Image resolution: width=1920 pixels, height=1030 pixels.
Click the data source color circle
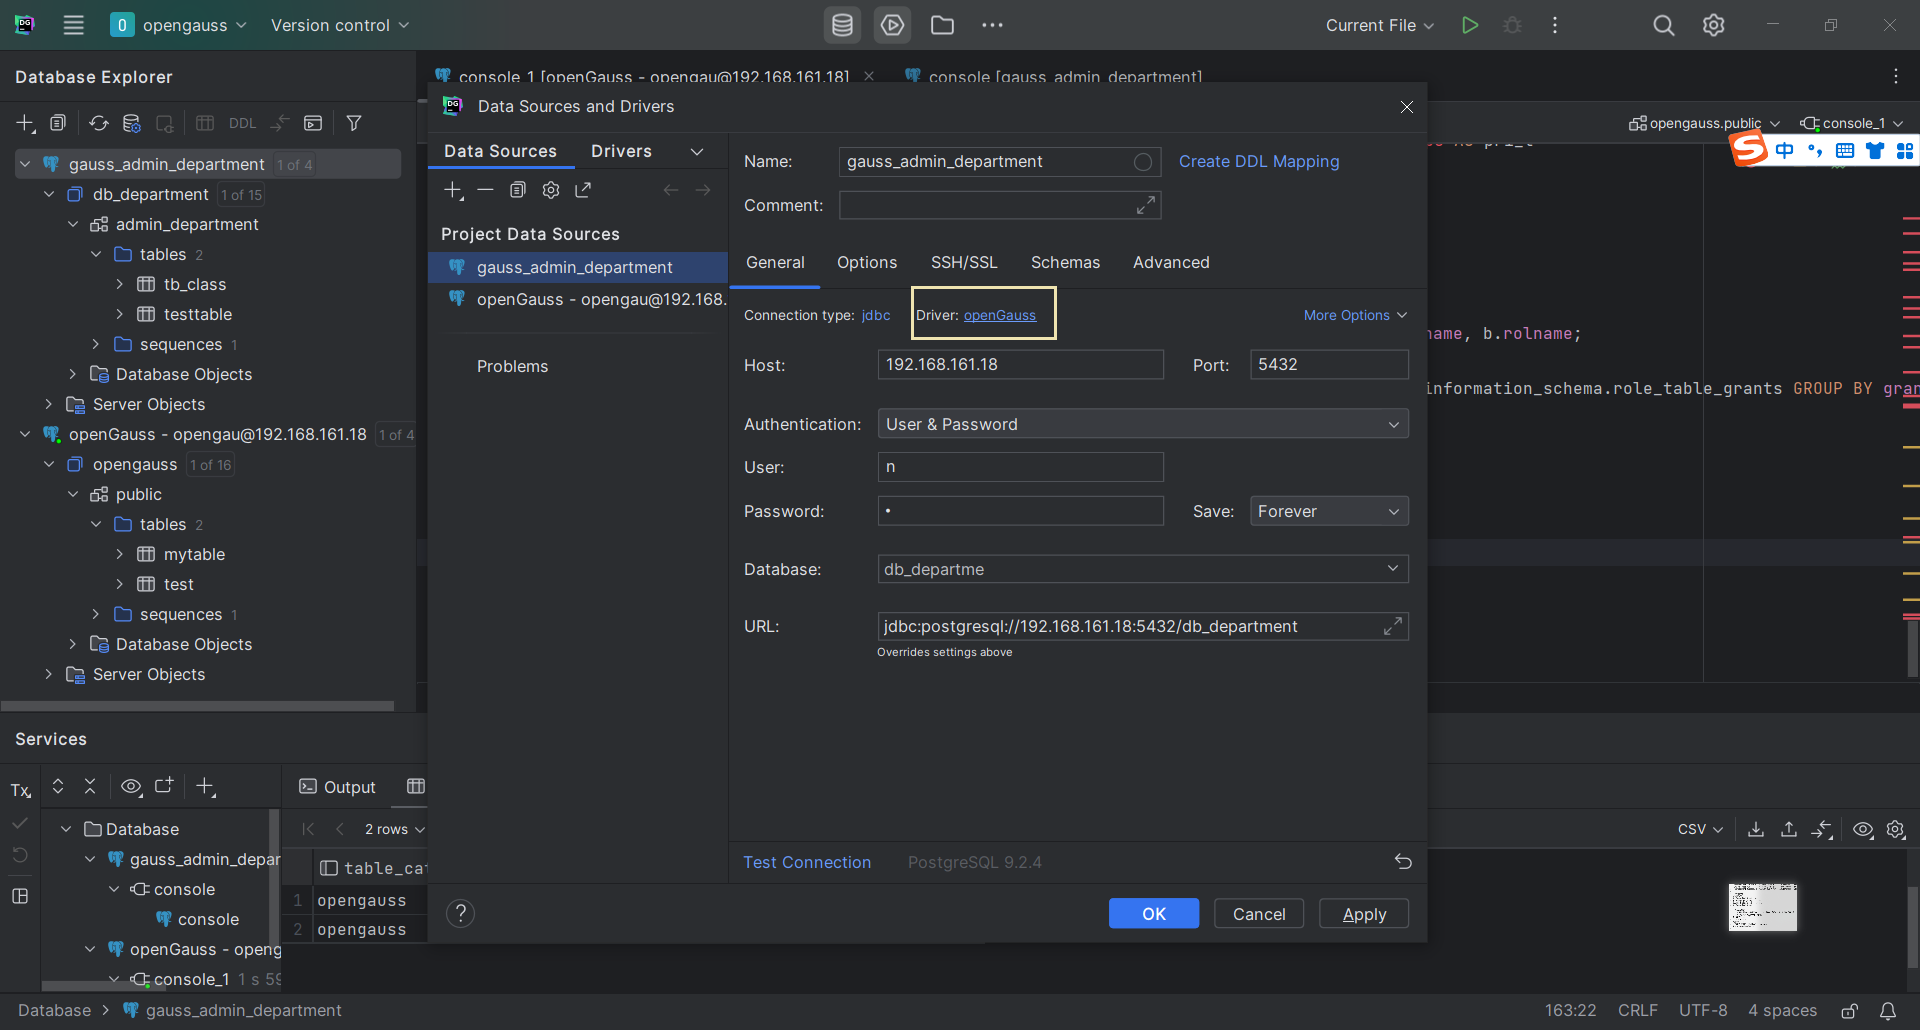[x=1143, y=162]
